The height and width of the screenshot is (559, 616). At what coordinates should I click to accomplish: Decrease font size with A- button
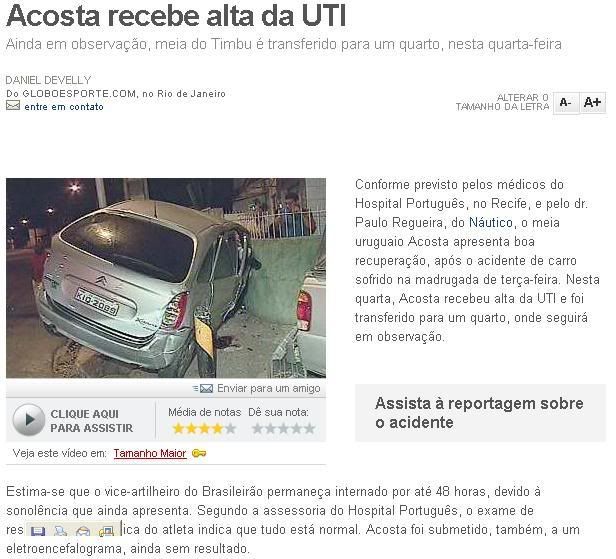tap(566, 103)
